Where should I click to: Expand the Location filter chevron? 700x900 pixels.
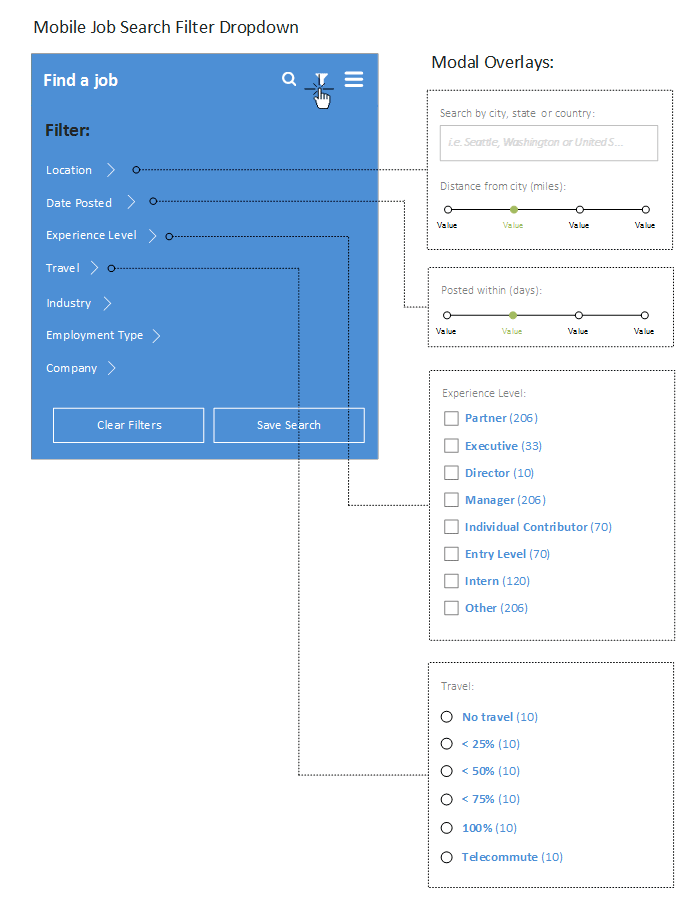111,170
